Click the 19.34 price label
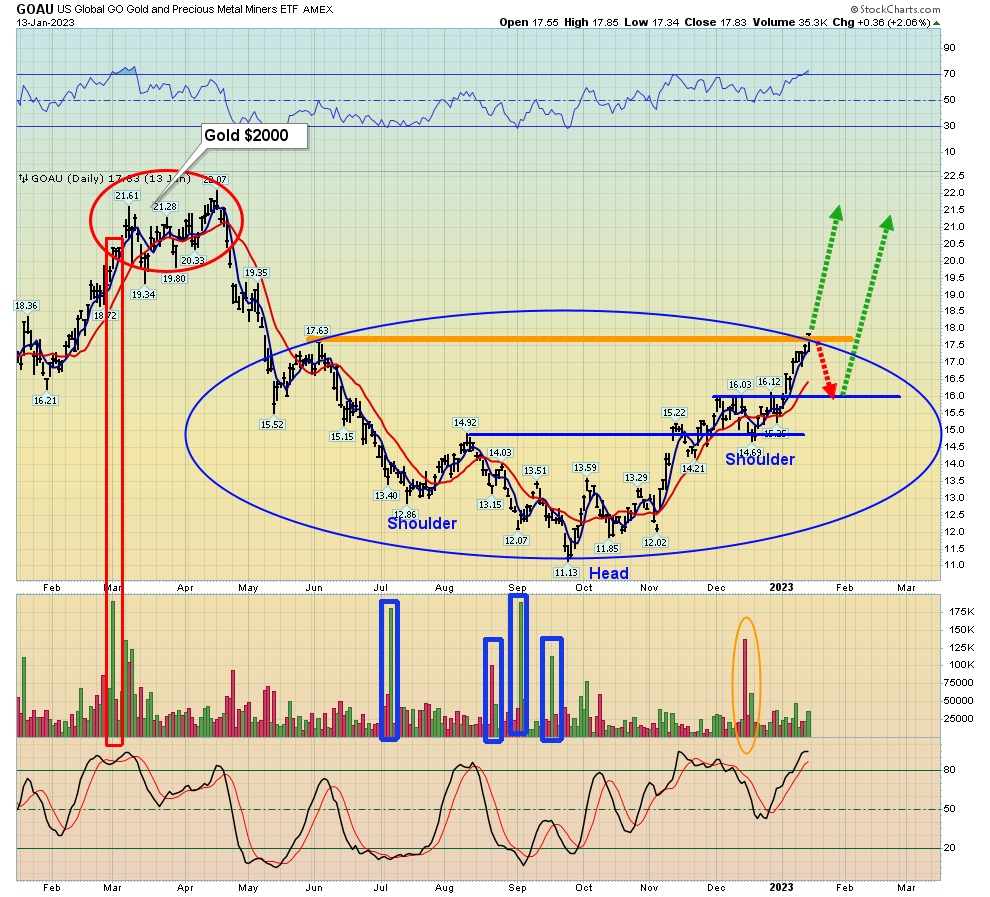This screenshot has width=990, height=897. (x=143, y=295)
